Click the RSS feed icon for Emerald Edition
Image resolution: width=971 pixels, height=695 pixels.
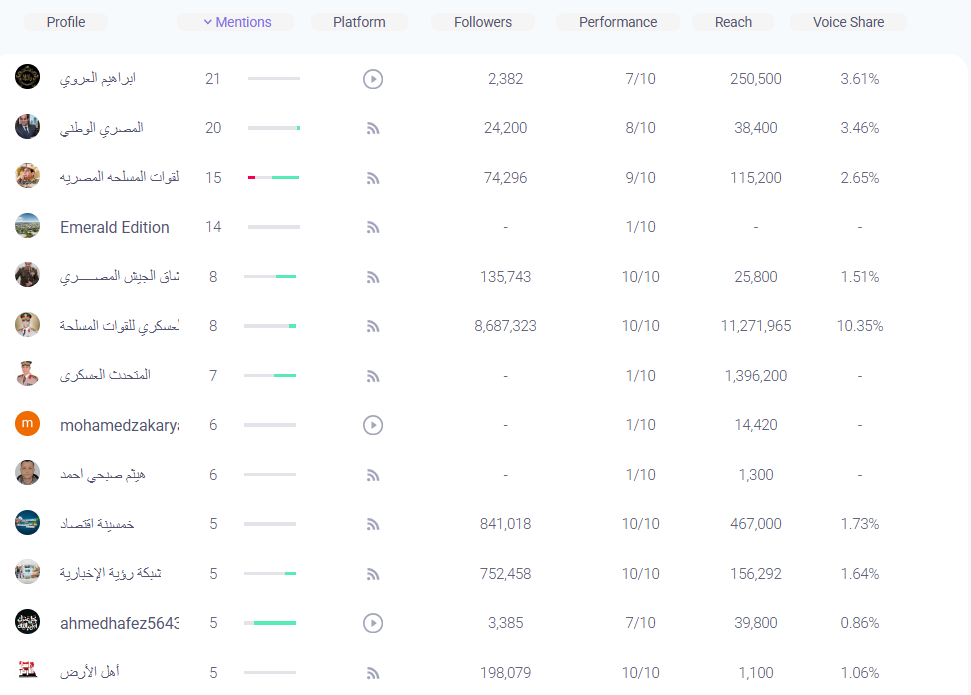(373, 227)
